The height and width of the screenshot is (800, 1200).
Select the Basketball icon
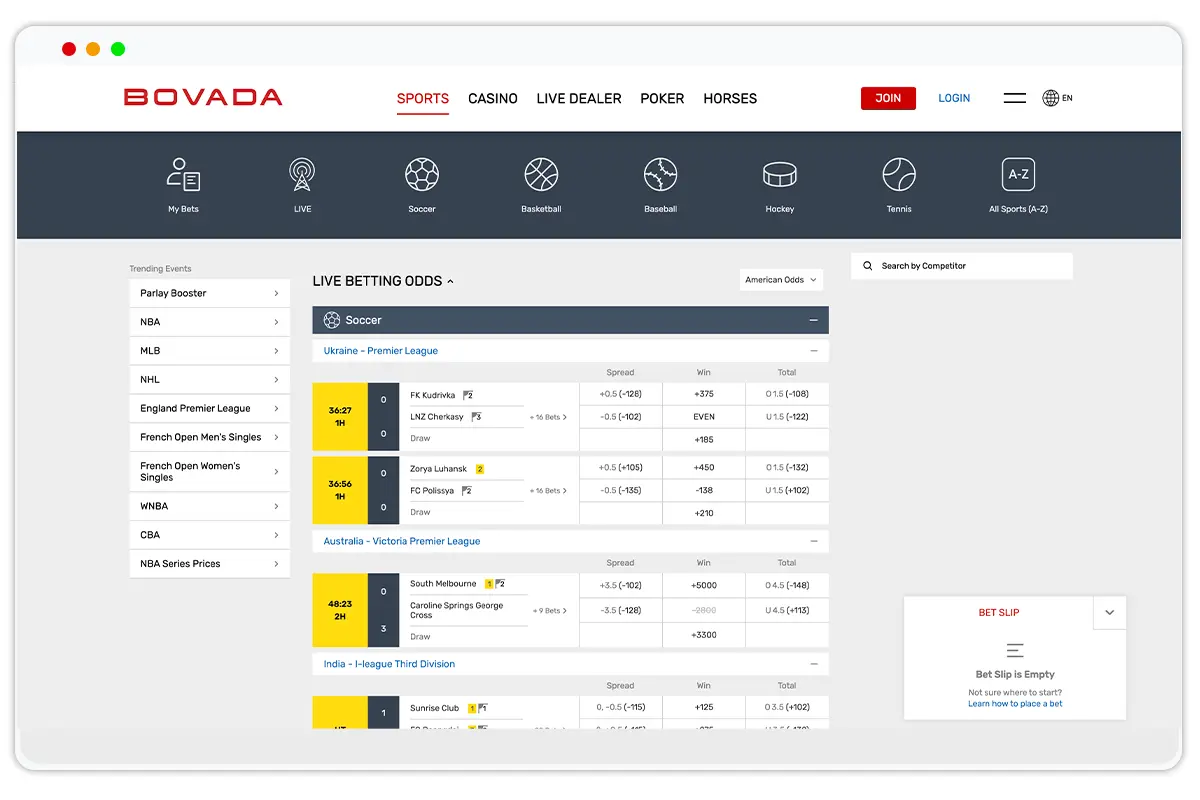pos(541,175)
